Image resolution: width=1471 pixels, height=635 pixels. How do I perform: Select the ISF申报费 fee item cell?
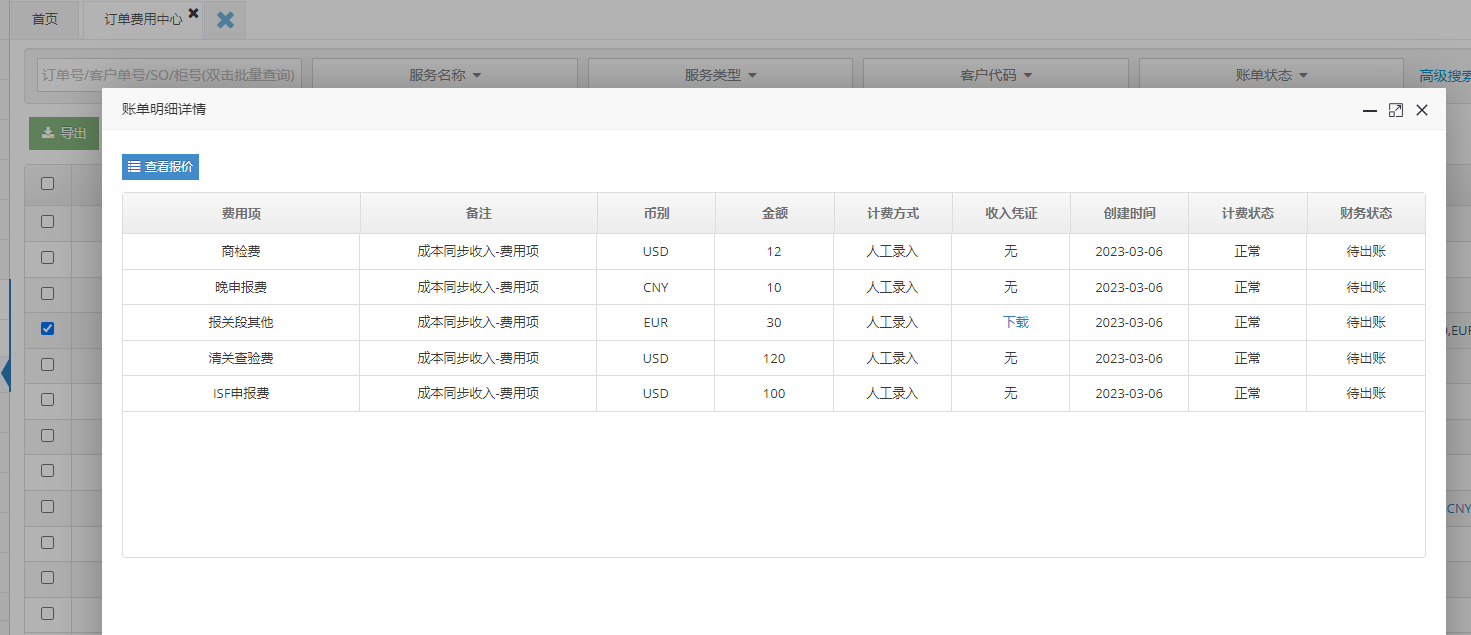(241, 393)
